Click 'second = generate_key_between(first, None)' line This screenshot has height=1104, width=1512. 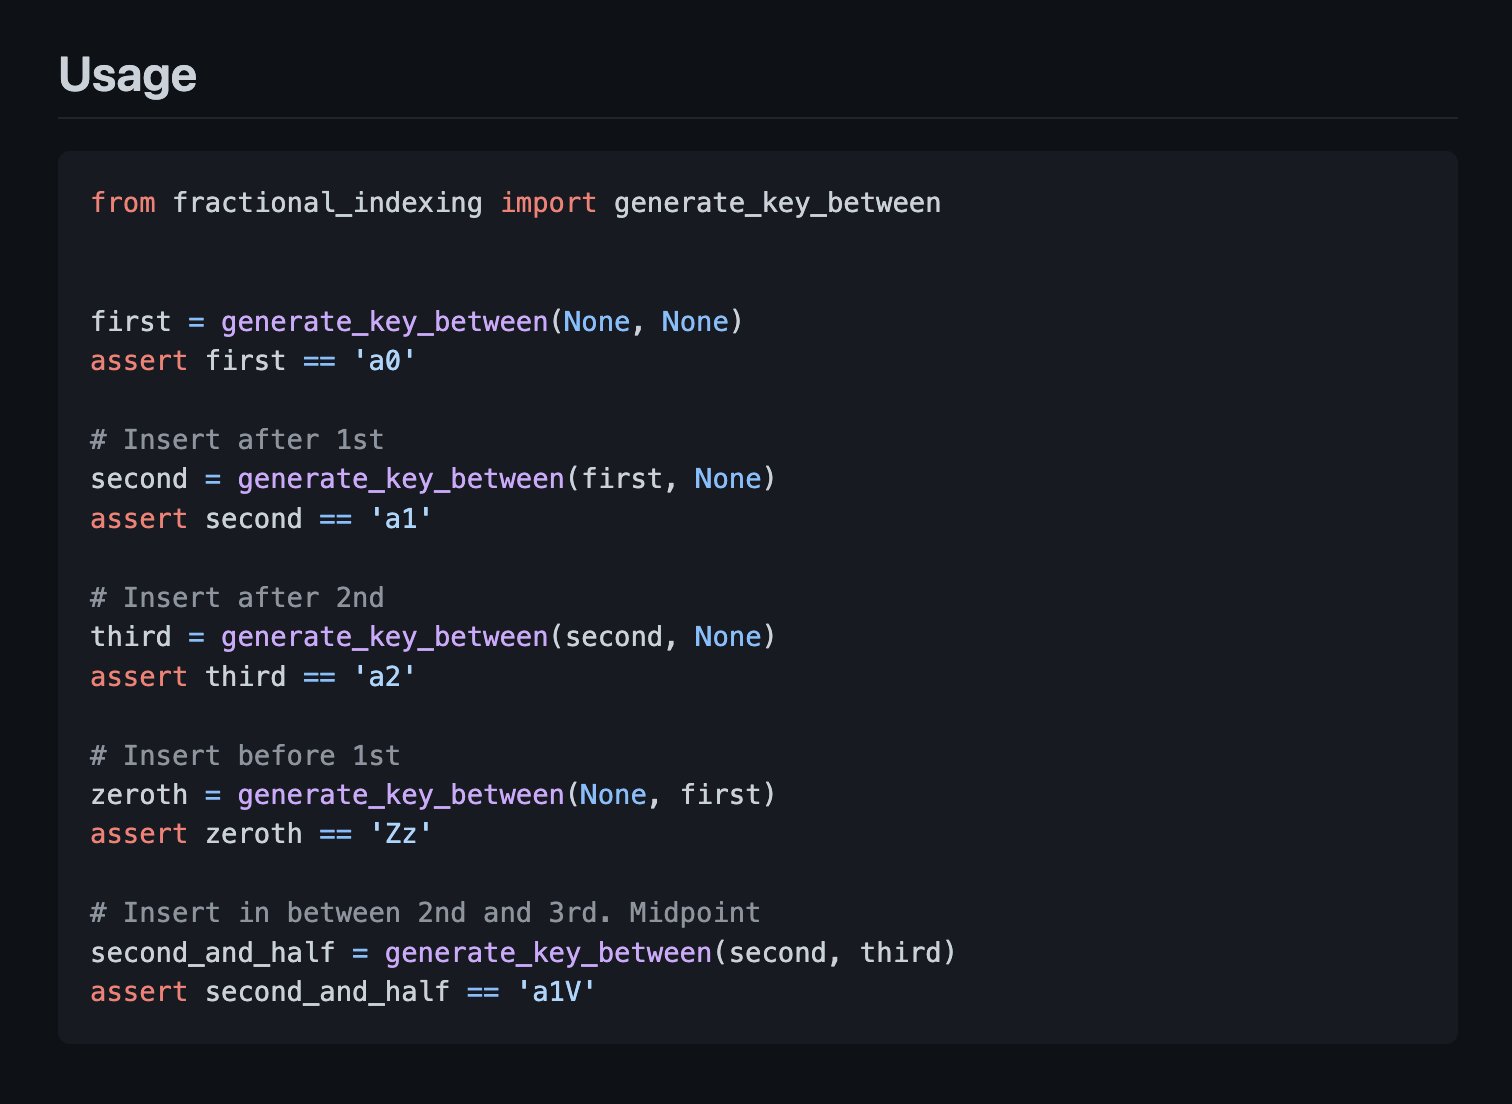click(433, 479)
